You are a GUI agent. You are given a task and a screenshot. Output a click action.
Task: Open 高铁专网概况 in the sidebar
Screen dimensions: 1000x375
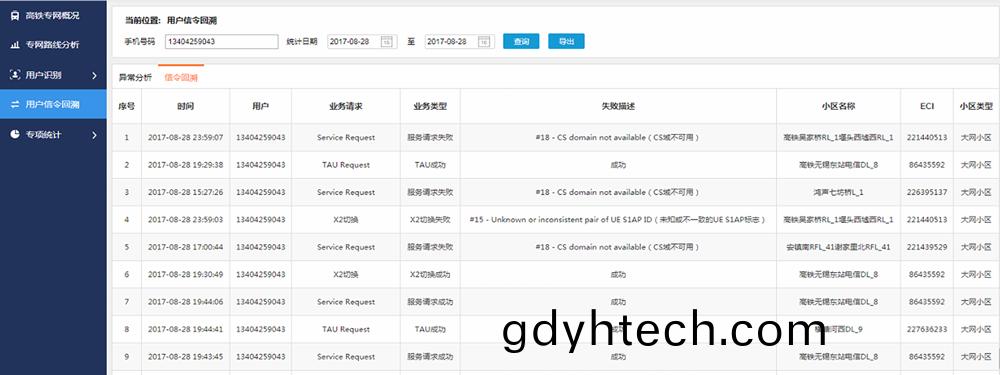click(x=53, y=15)
